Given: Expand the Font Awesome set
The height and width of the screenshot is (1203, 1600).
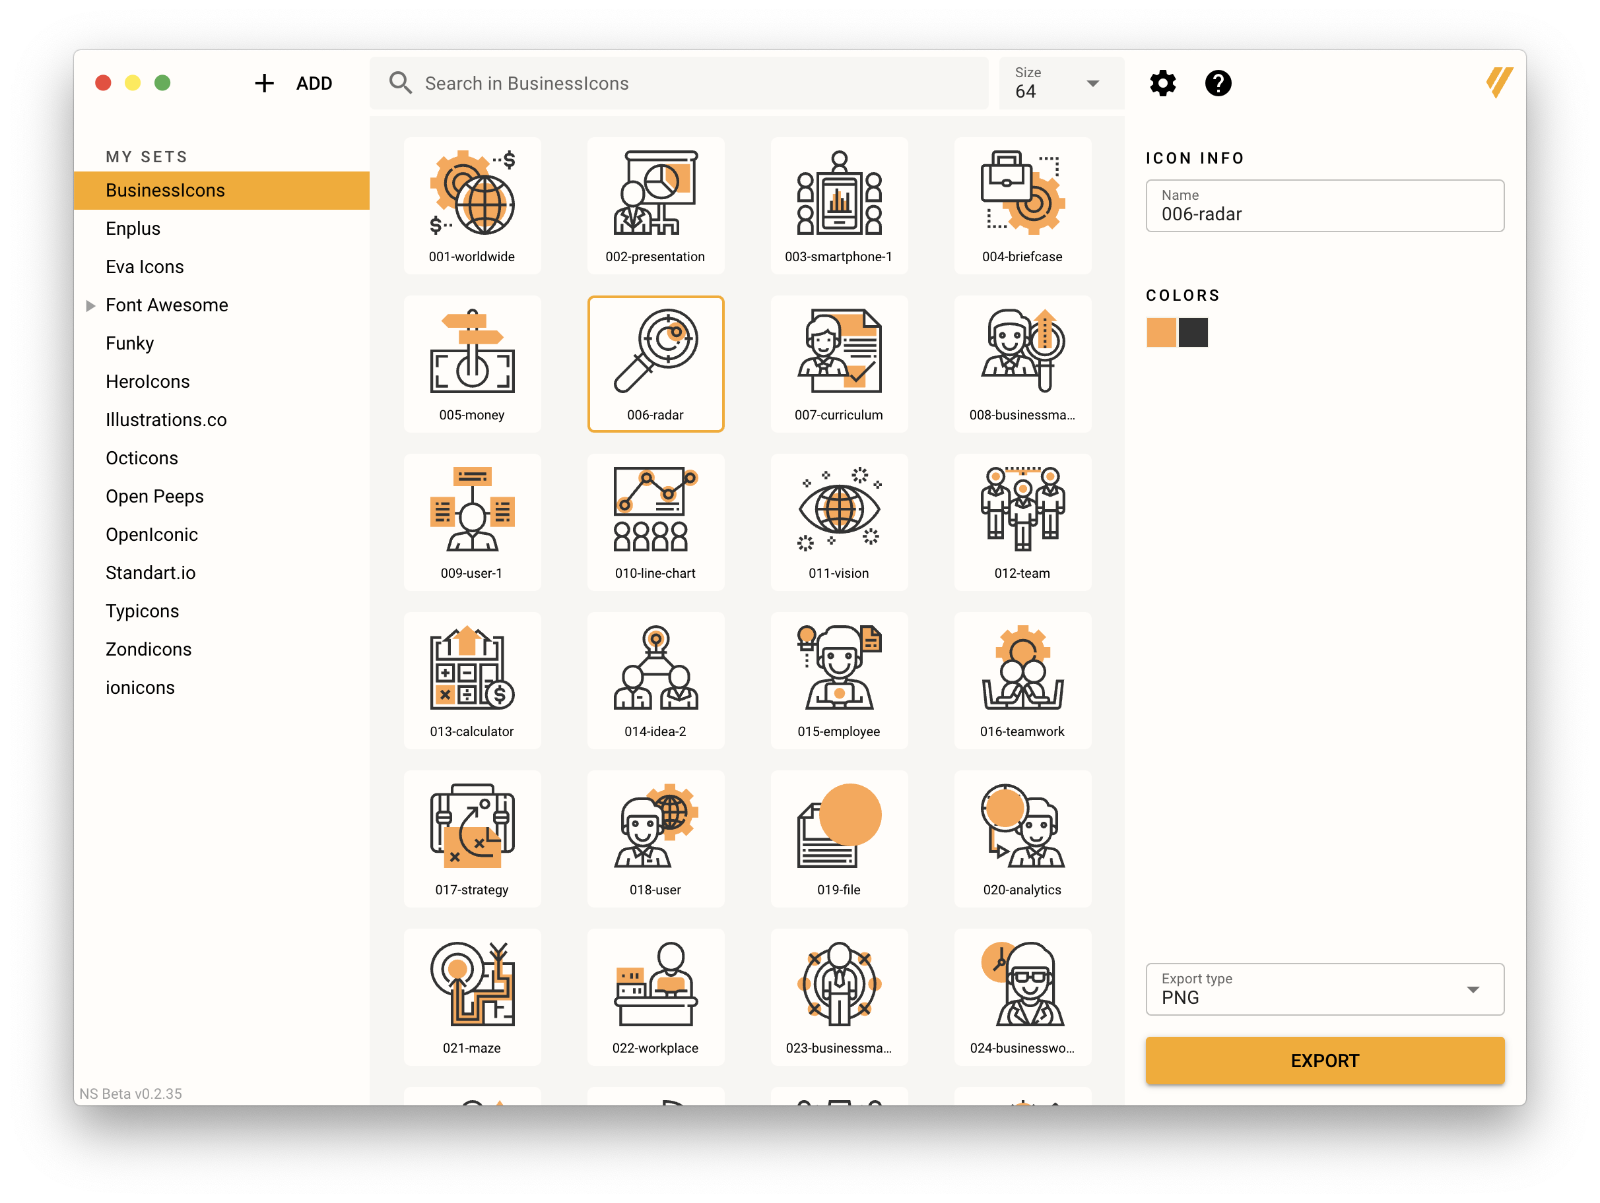Looking at the screenshot, I should 91,304.
